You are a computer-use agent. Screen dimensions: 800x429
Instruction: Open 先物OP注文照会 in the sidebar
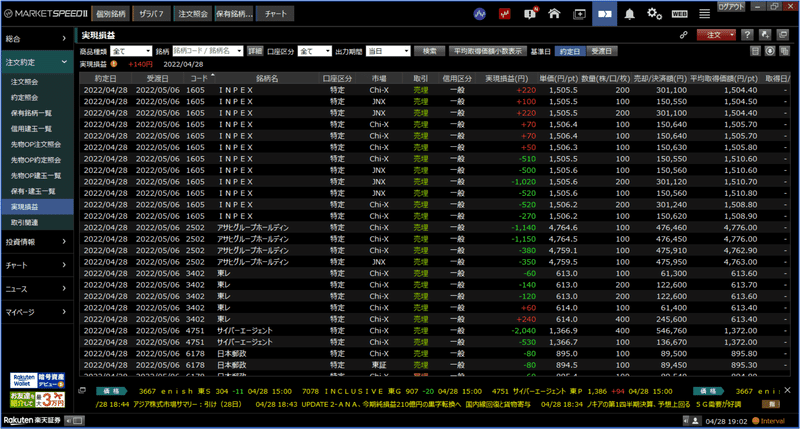[37, 144]
